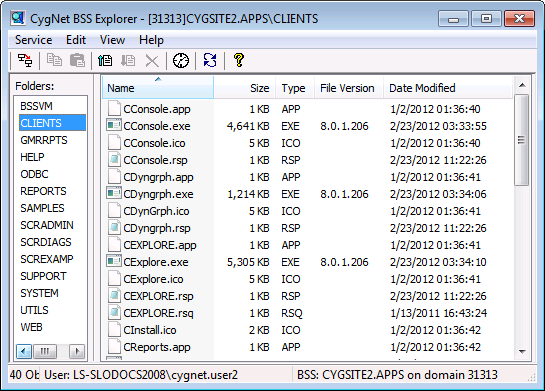
Task: Click the connect to service toolbar icon
Action: coord(25,60)
